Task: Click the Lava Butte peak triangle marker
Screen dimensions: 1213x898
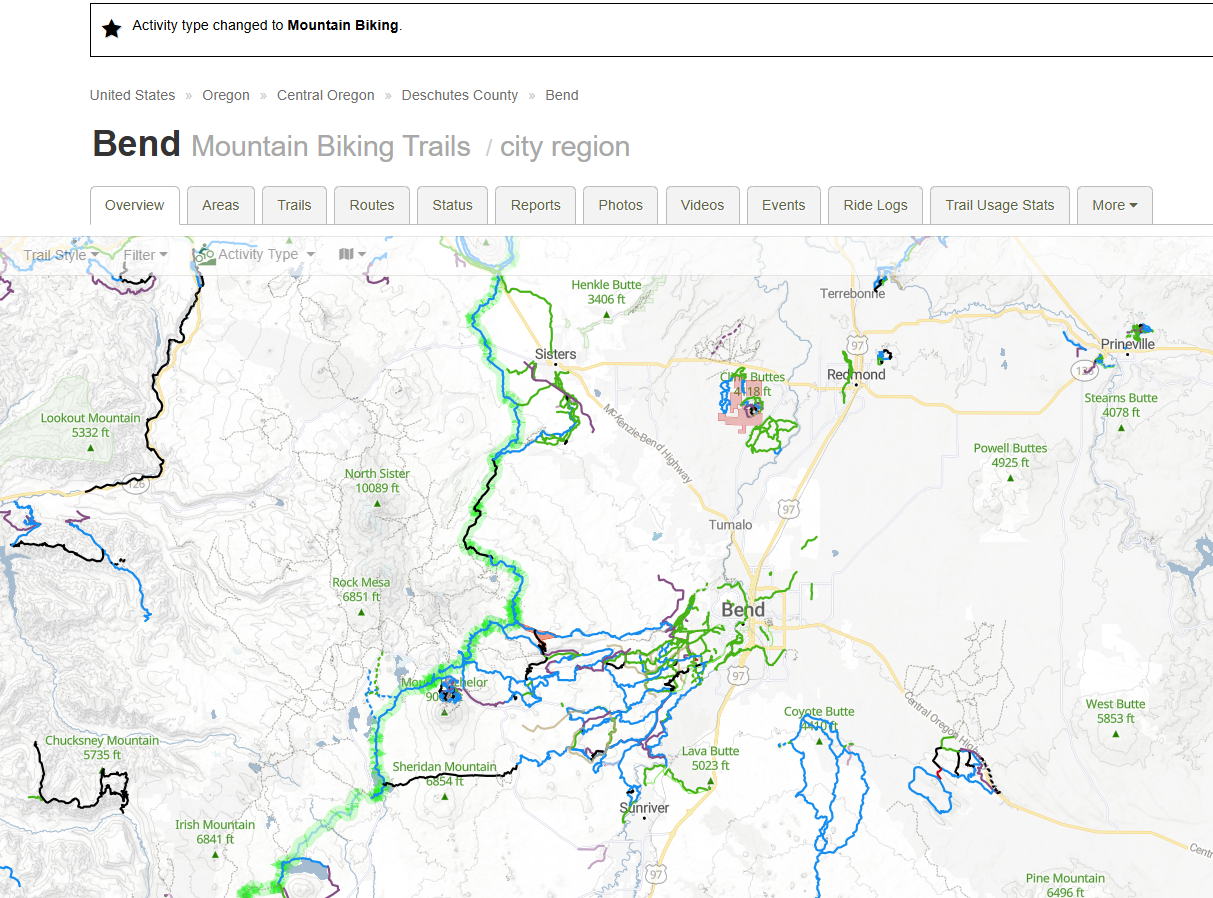Action: point(711,780)
